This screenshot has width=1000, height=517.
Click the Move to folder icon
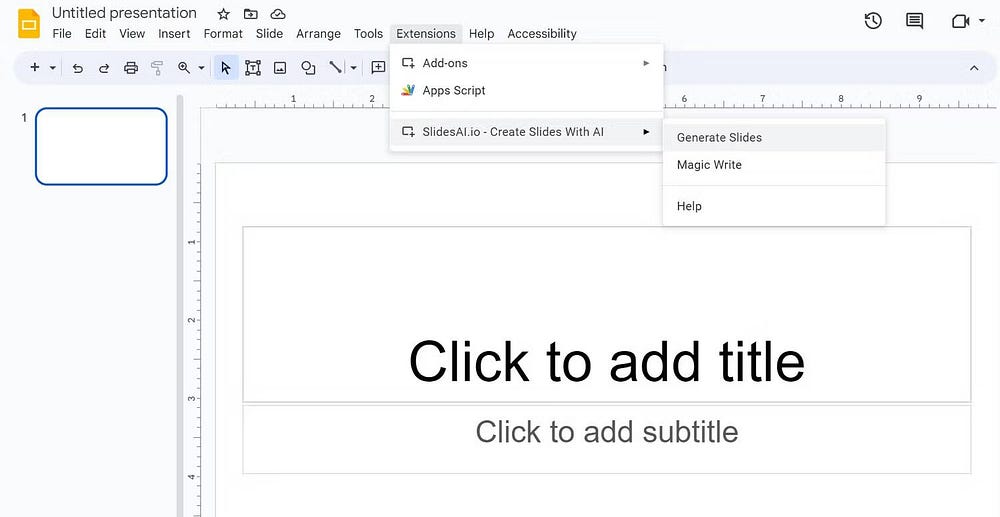251,14
